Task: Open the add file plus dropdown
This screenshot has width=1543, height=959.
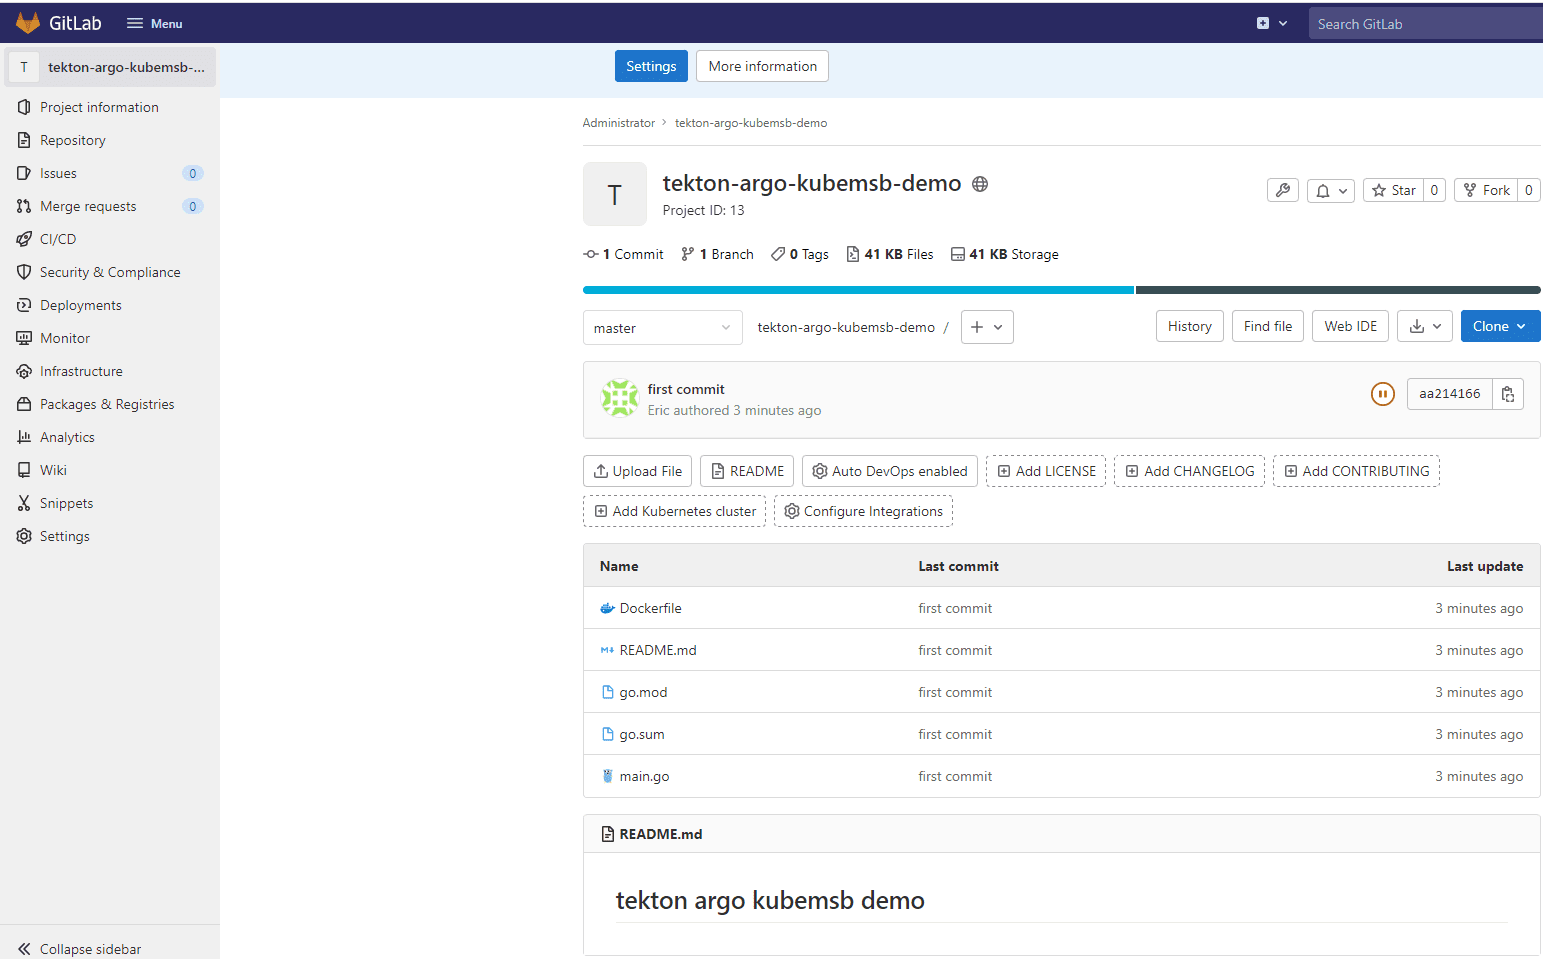Action: [x=987, y=327]
